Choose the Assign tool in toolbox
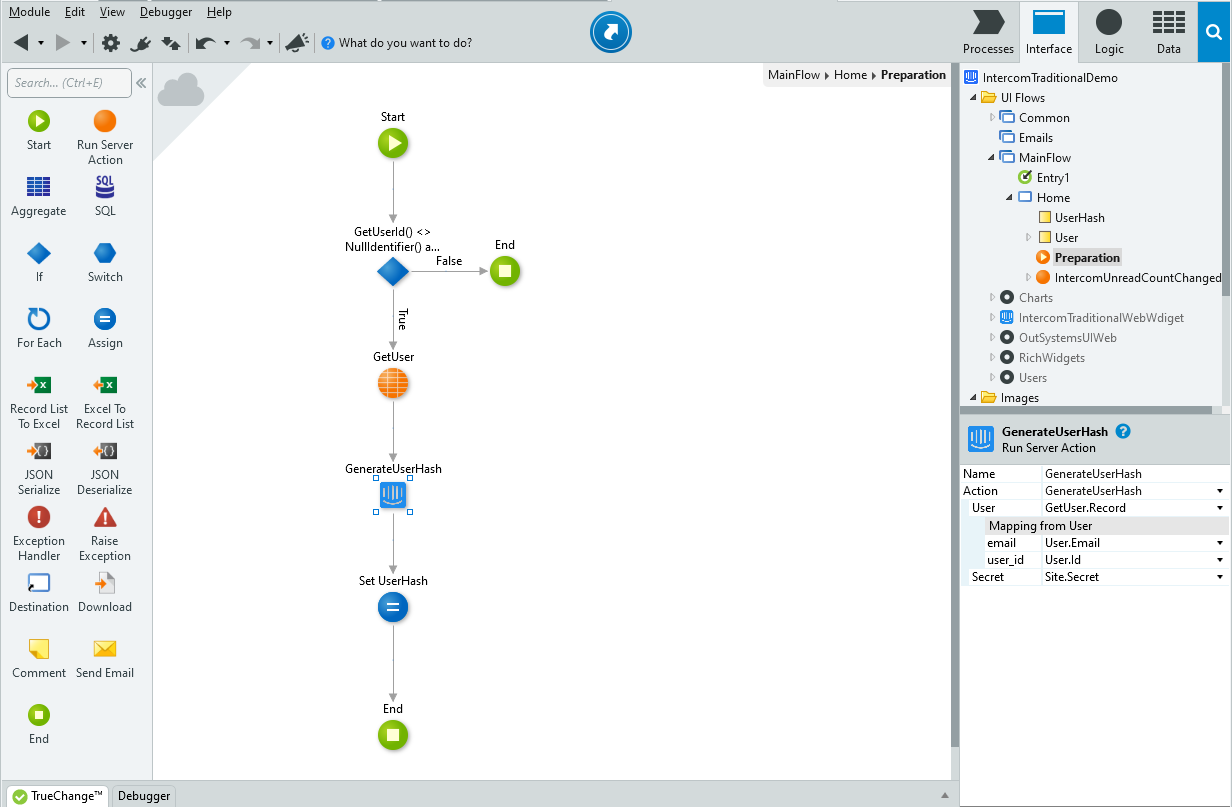 tap(105, 329)
